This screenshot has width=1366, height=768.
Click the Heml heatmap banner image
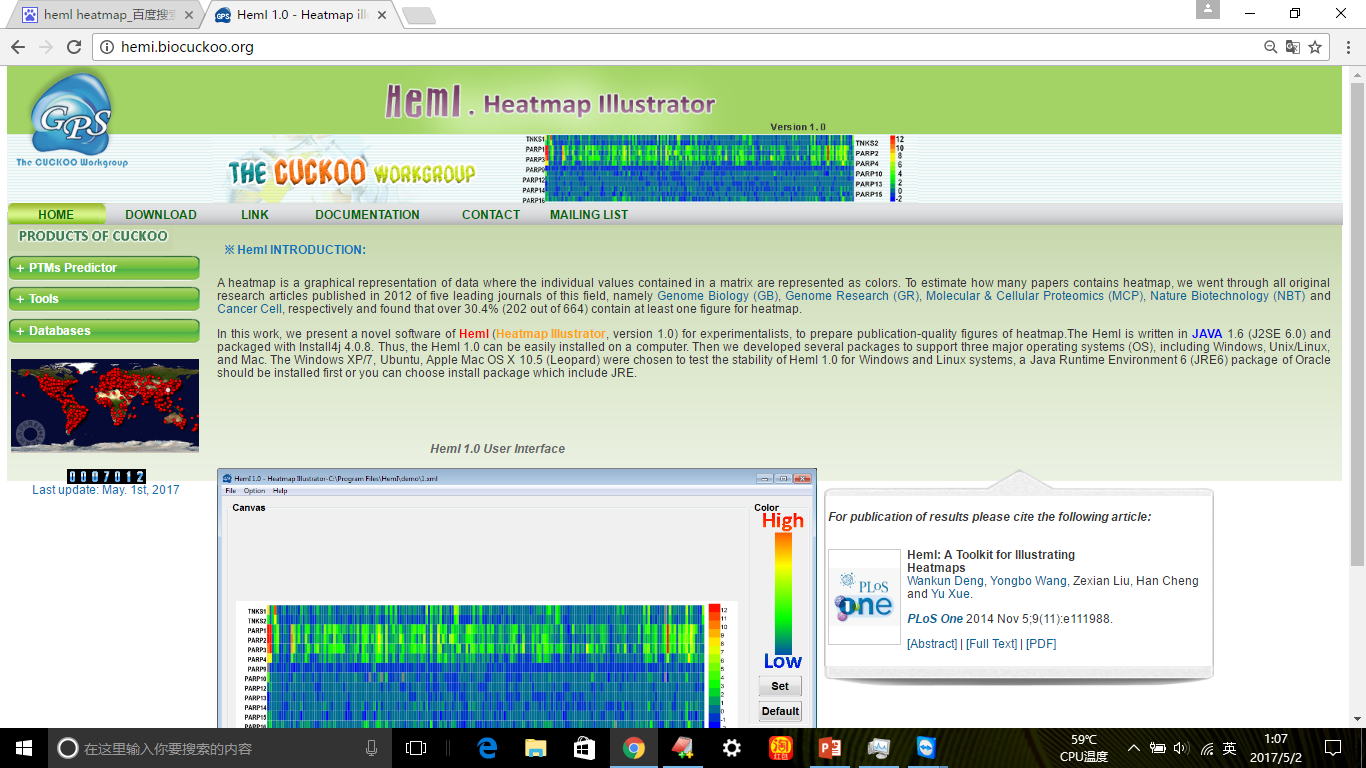[714, 169]
